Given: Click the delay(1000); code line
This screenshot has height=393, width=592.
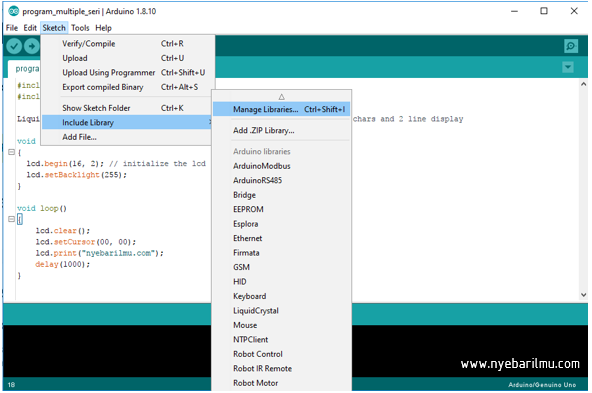Looking at the screenshot, I should tap(63, 265).
